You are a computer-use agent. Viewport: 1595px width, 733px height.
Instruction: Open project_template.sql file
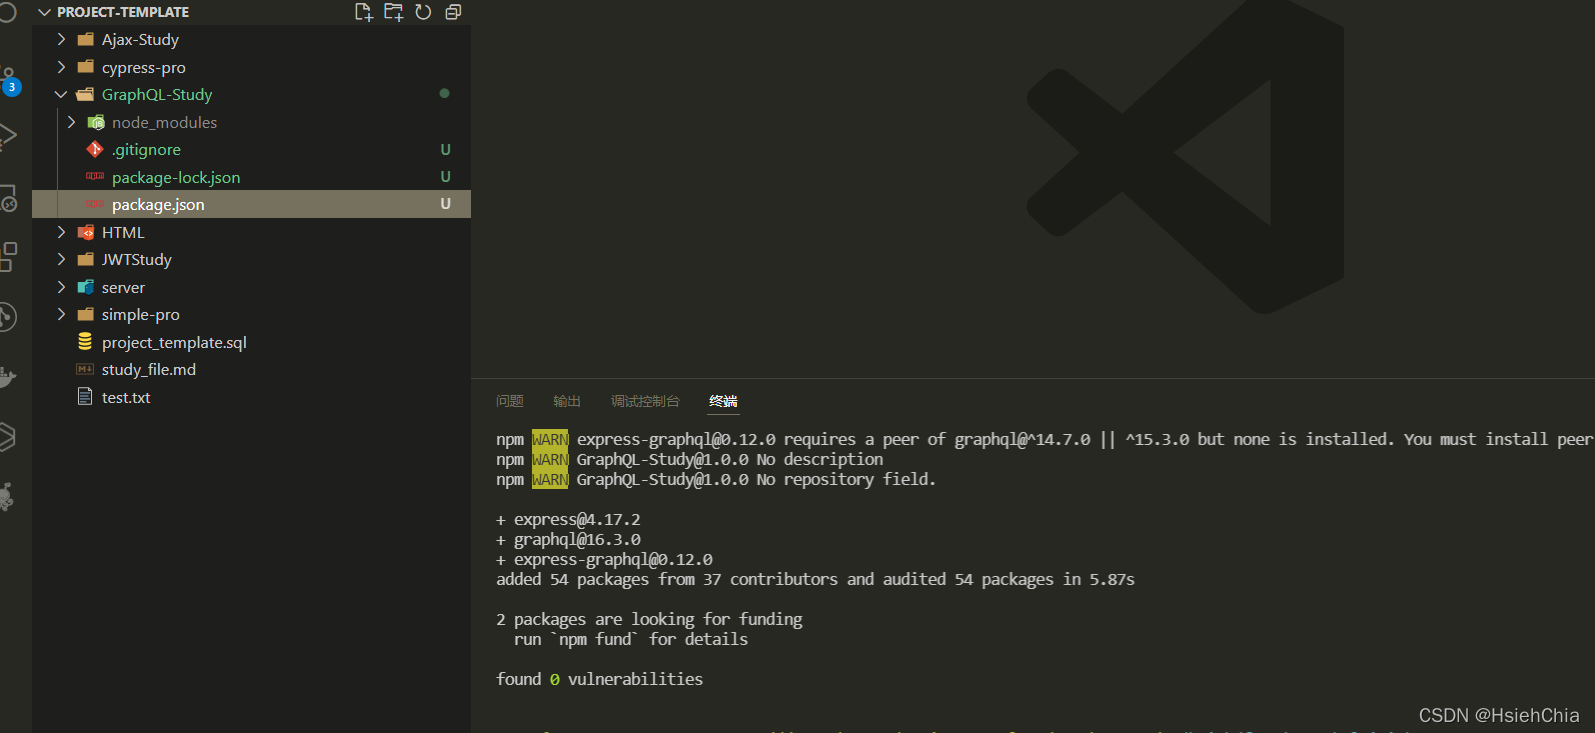[x=174, y=343]
